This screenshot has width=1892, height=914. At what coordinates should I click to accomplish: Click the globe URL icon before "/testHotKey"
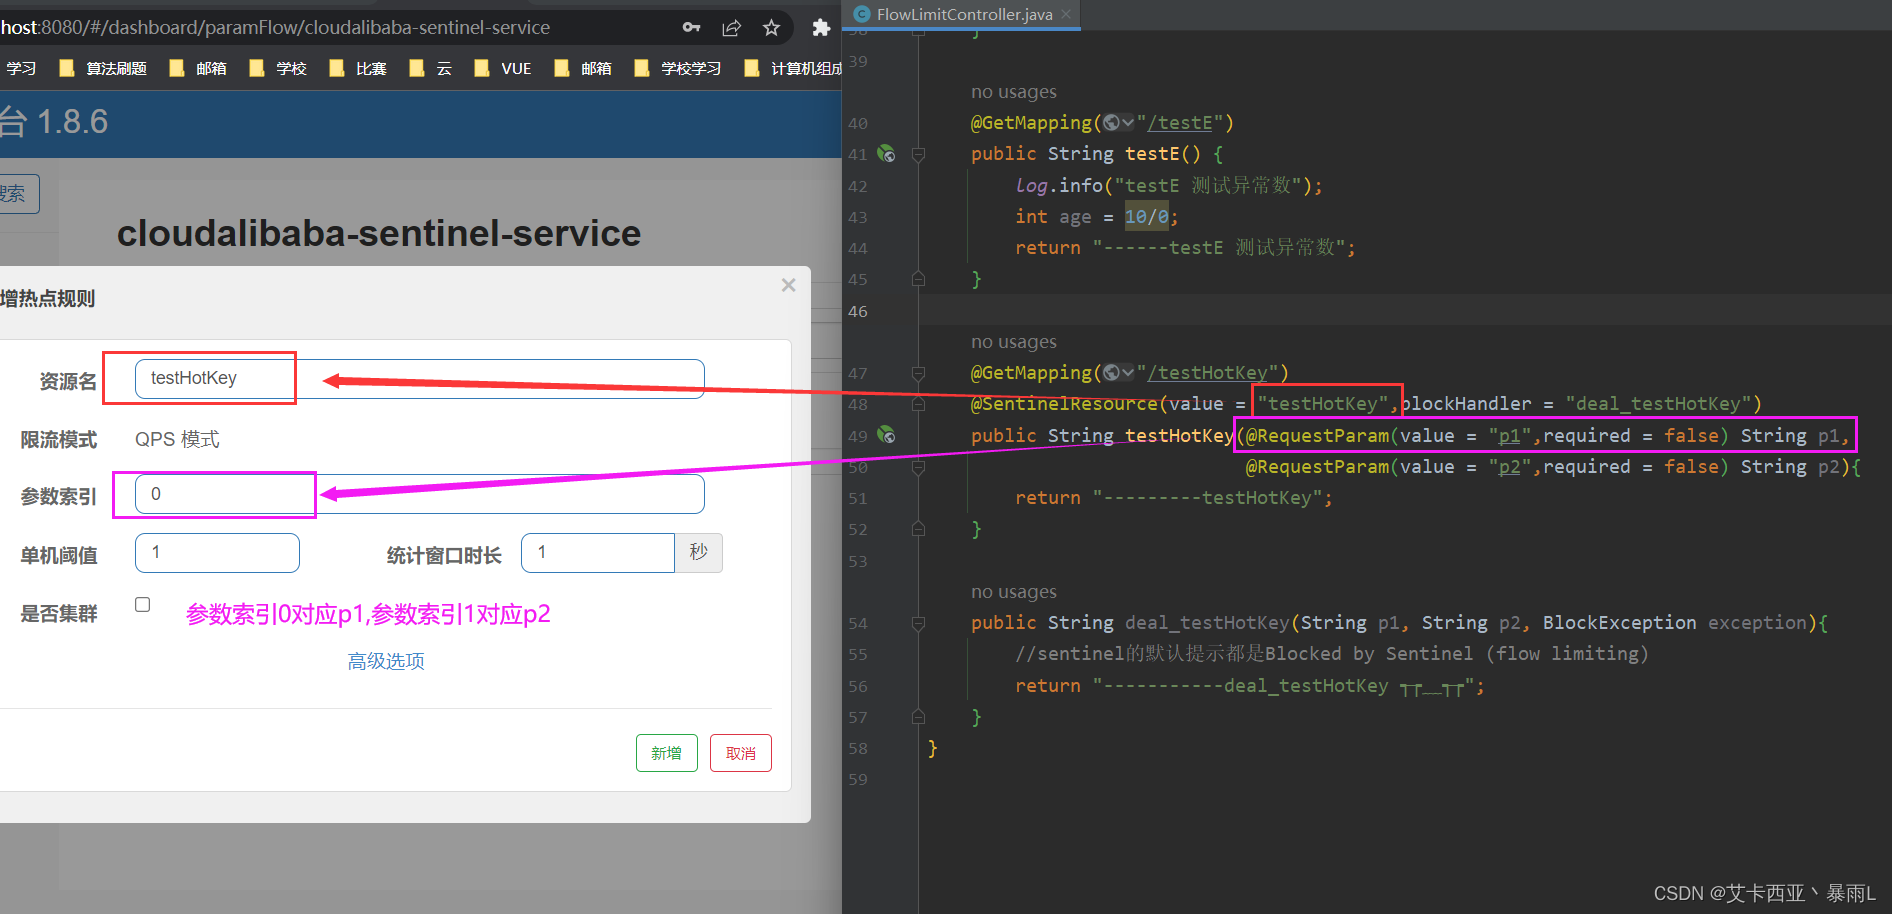(1111, 373)
